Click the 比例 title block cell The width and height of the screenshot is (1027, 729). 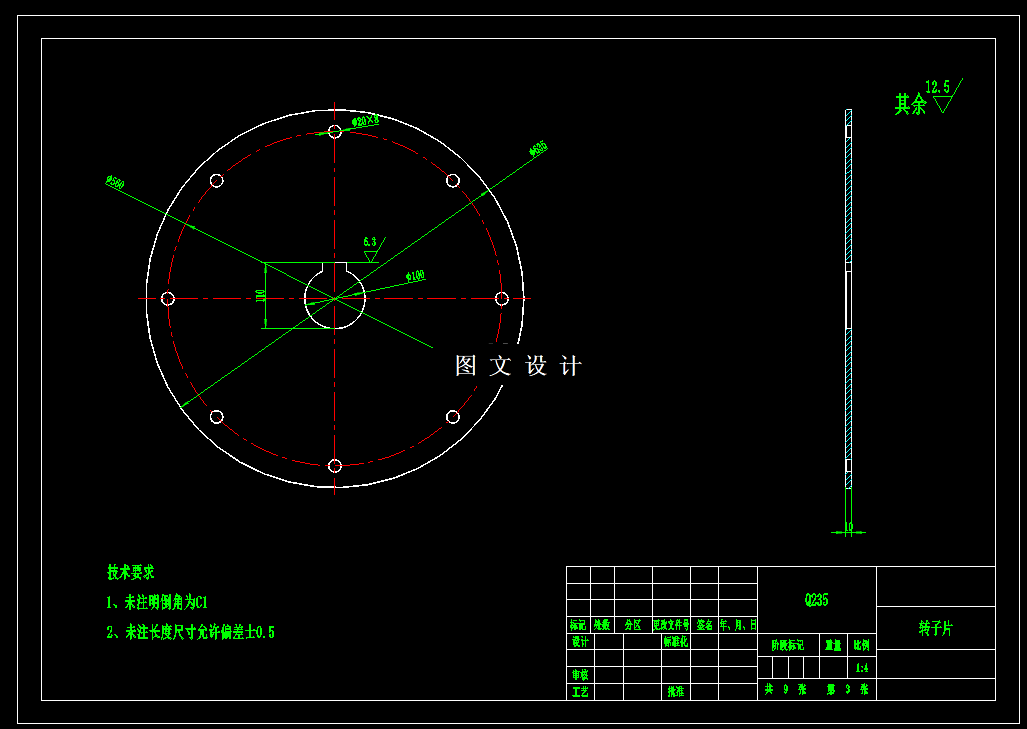pos(862,645)
